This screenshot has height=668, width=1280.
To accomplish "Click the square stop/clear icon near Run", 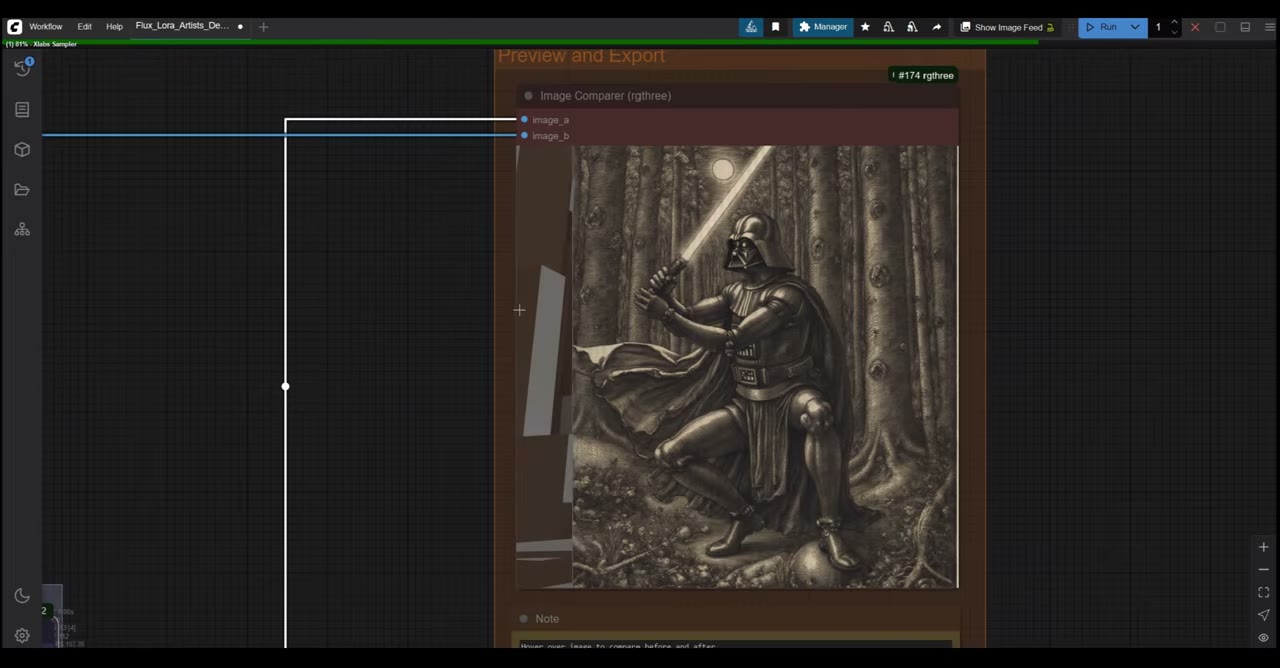I will pos(1220,27).
